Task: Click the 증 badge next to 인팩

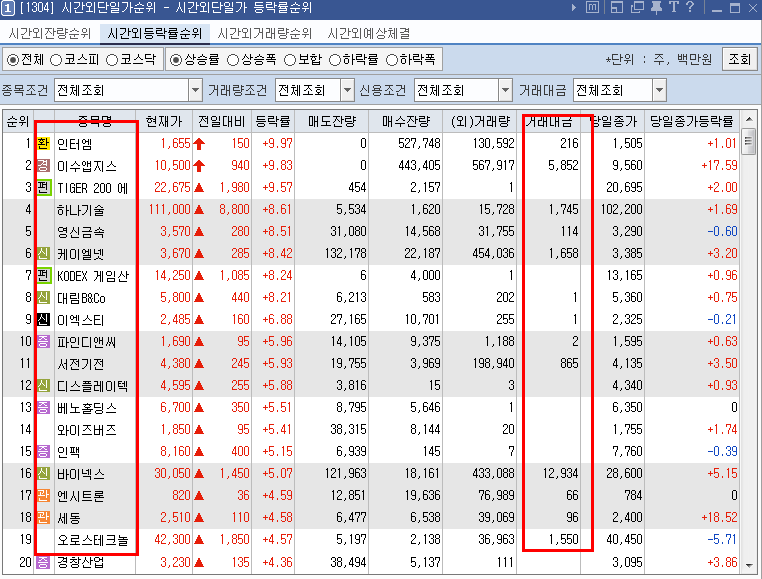Action: [x=43, y=451]
